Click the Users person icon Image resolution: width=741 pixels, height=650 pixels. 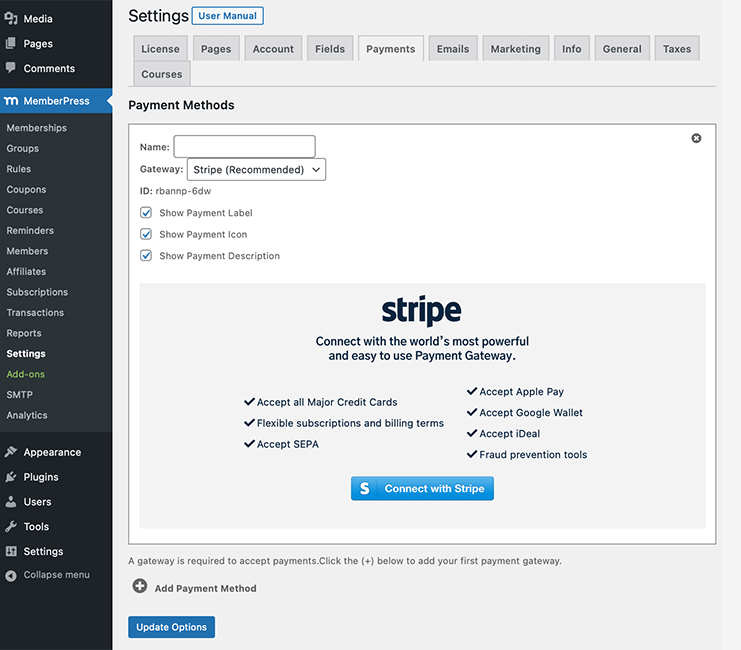click(x=11, y=502)
